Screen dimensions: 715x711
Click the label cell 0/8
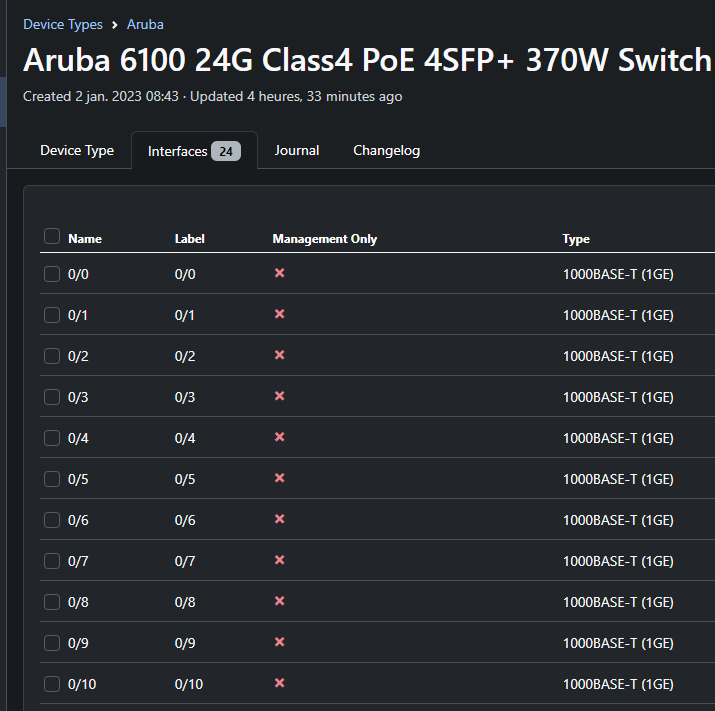(x=185, y=602)
